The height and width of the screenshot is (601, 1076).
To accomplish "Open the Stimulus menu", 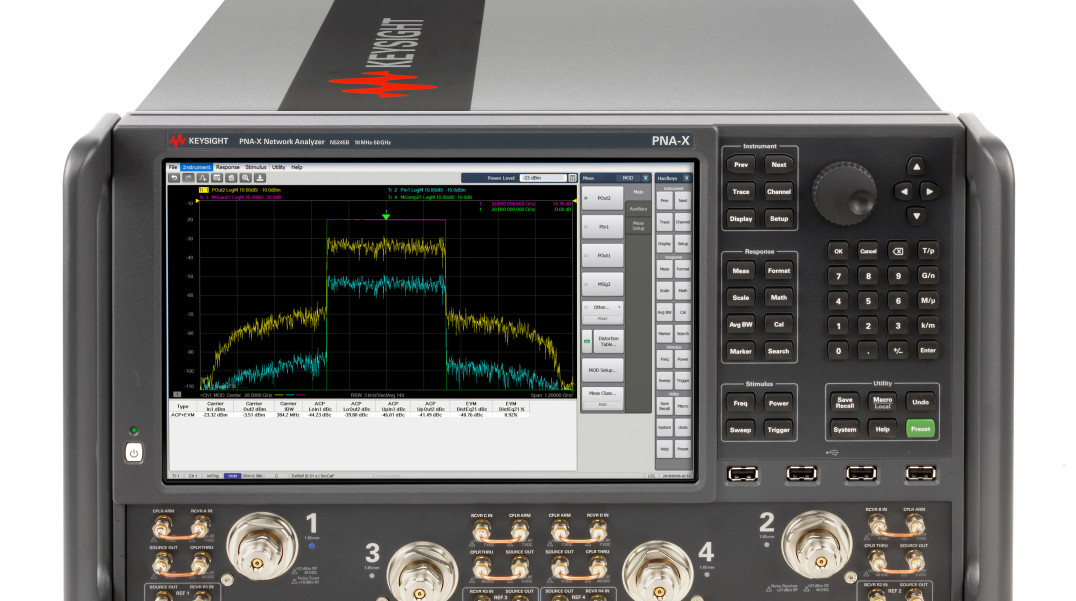I will tap(256, 167).
